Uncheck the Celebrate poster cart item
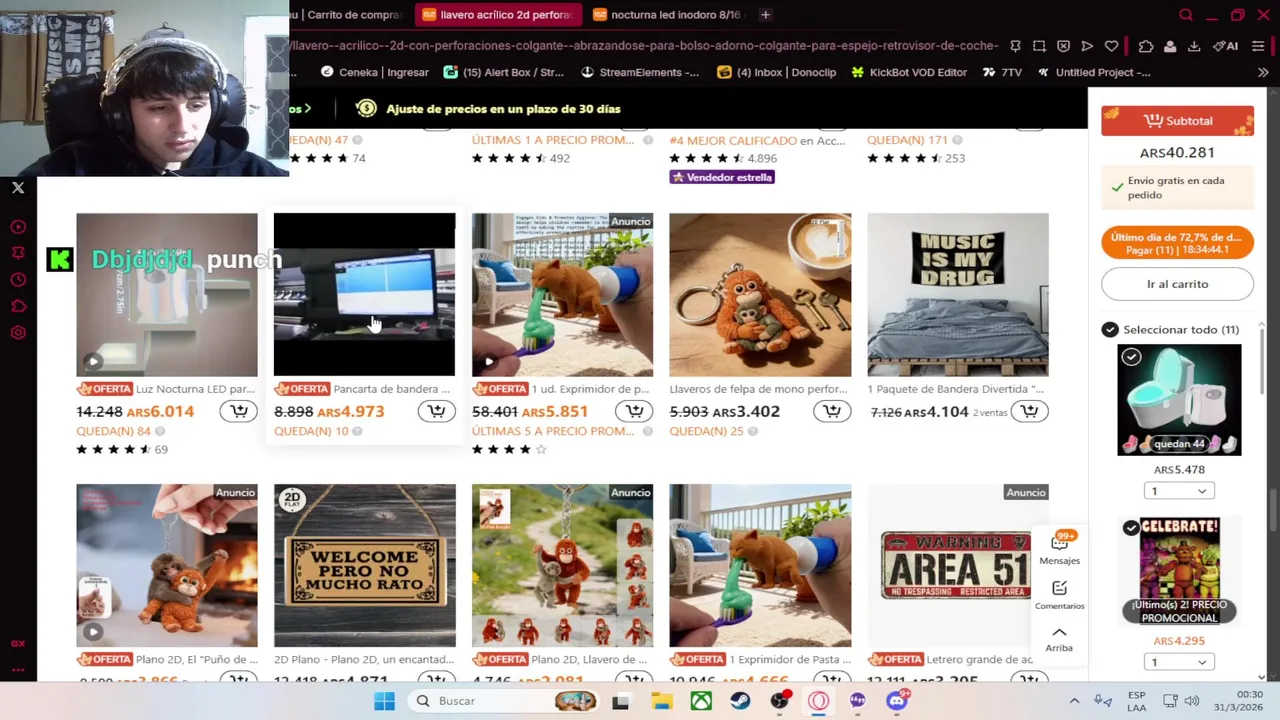Image resolution: width=1280 pixels, height=720 pixels. tap(1131, 528)
